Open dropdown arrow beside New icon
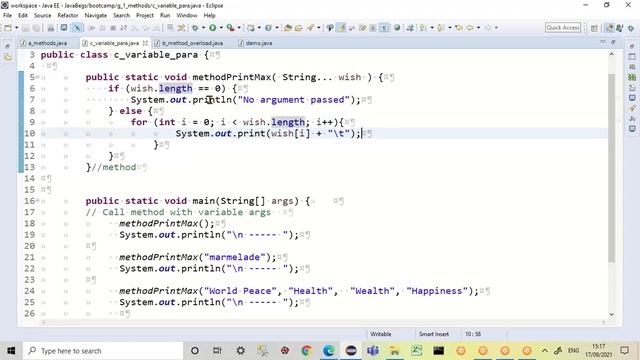 [x=17, y=28]
